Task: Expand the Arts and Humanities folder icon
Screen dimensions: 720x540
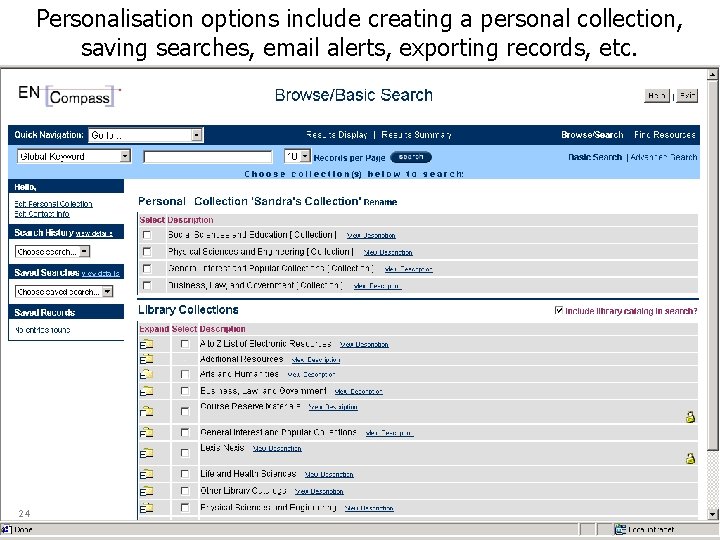Action: [146, 374]
